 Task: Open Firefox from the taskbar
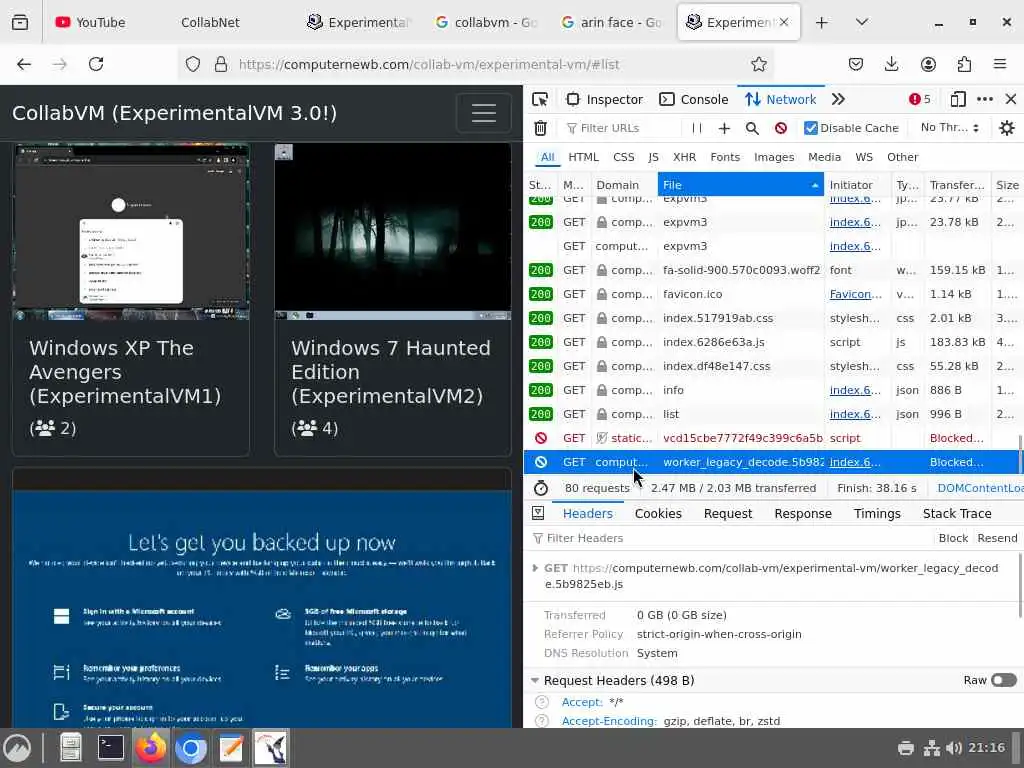coord(150,748)
